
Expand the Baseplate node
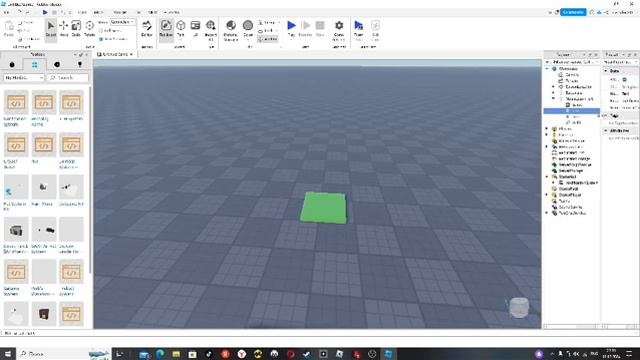tap(553, 93)
